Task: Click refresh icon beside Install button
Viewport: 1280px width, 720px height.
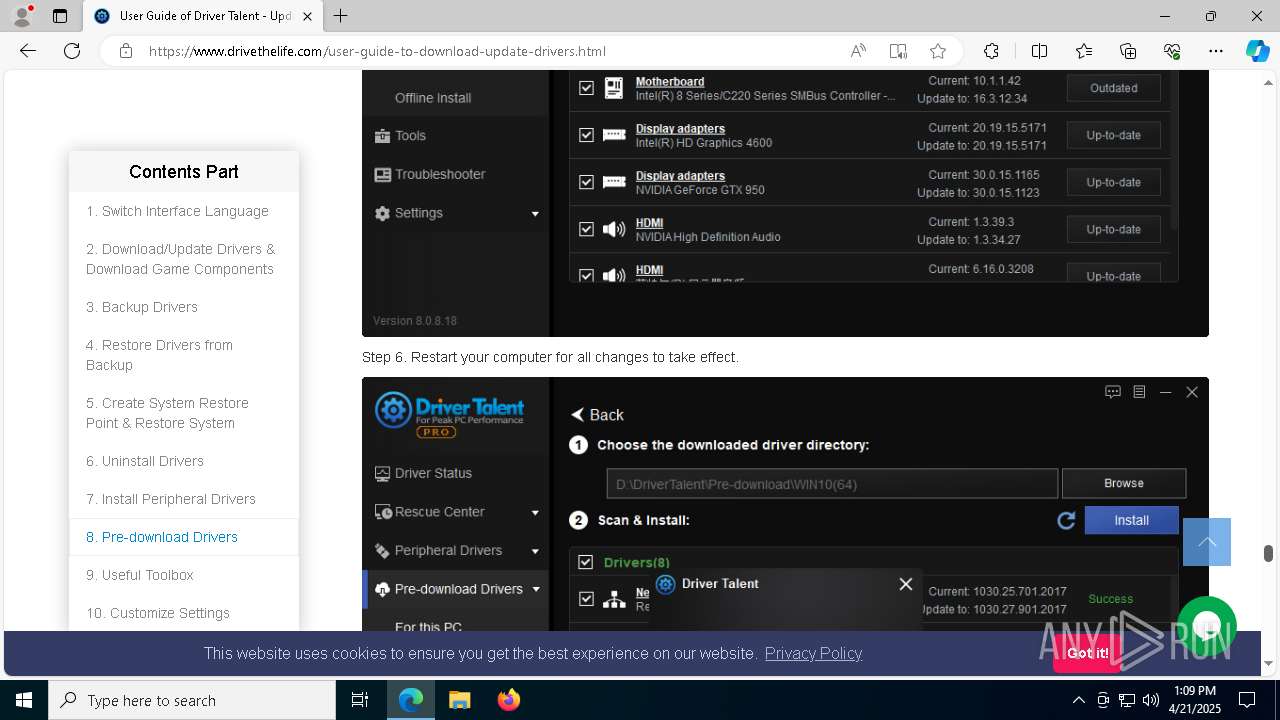Action: [x=1066, y=520]
